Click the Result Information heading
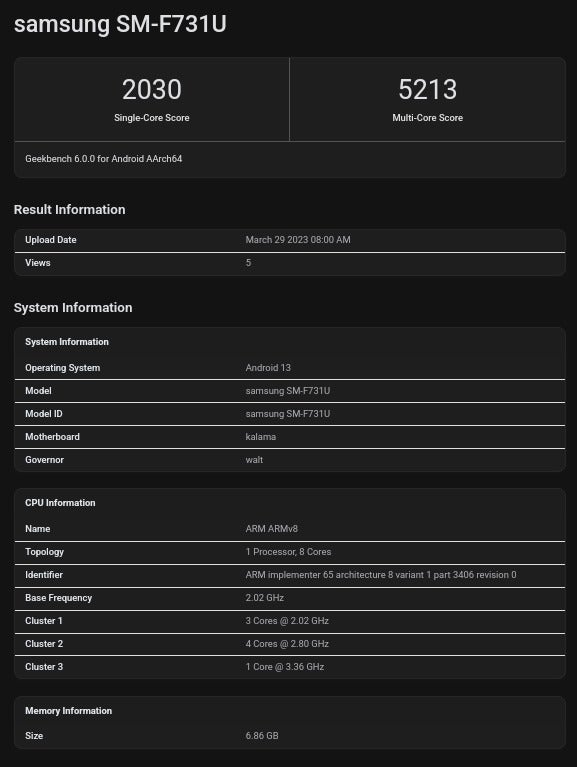The width and height of the screenshot is (577, 767). (x=69, y=209)
